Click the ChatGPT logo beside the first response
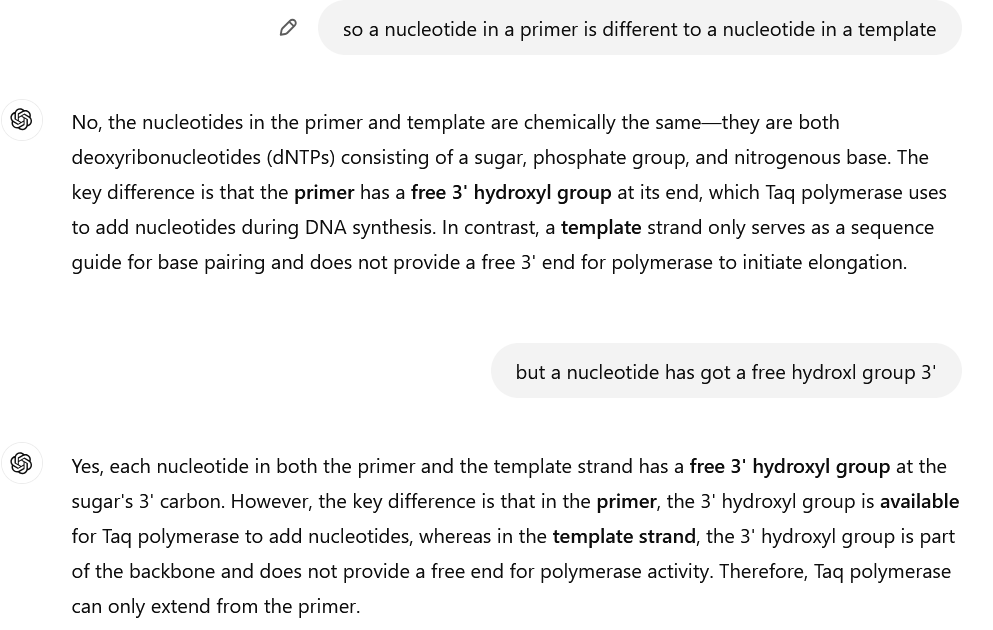Screen dimensions: 993x630 pos(22,120)
